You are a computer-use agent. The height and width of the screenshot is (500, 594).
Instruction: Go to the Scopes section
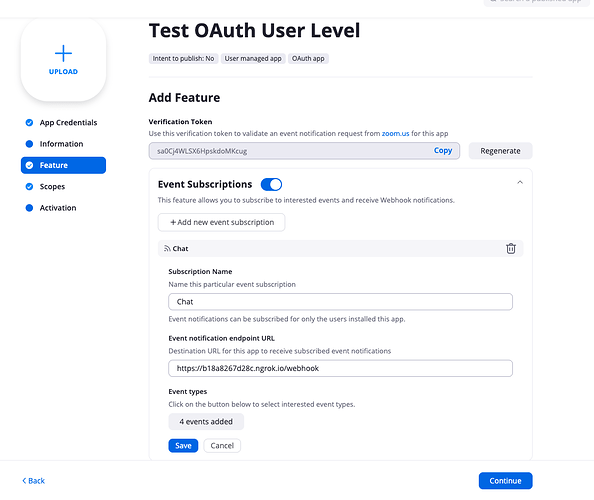click(52, 186)
